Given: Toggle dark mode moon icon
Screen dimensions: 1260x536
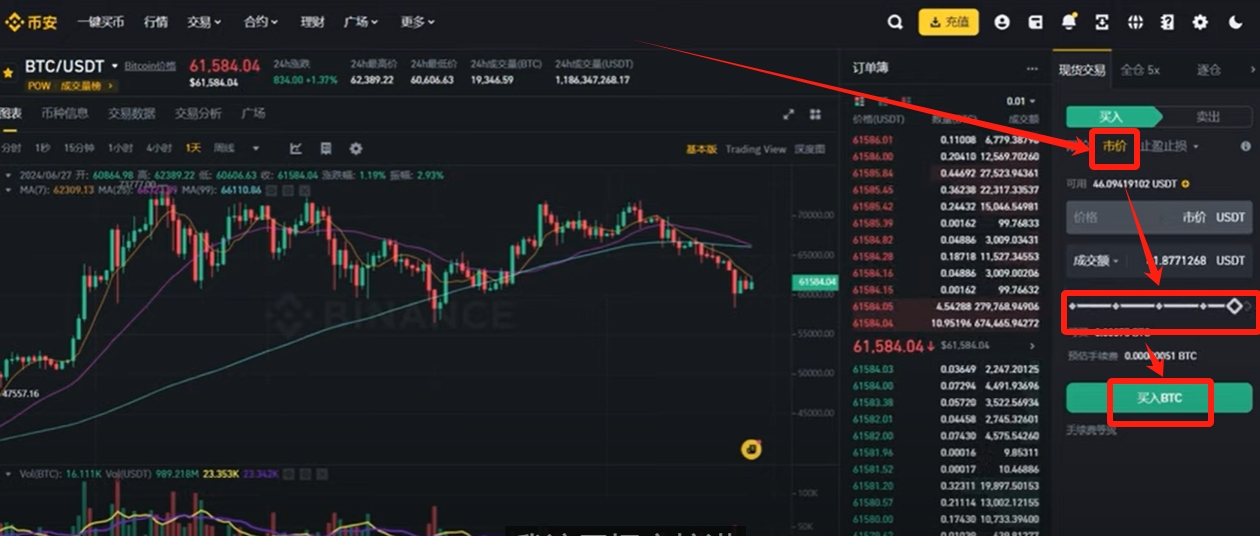Looking at the screenshot, I should 1235,22.
